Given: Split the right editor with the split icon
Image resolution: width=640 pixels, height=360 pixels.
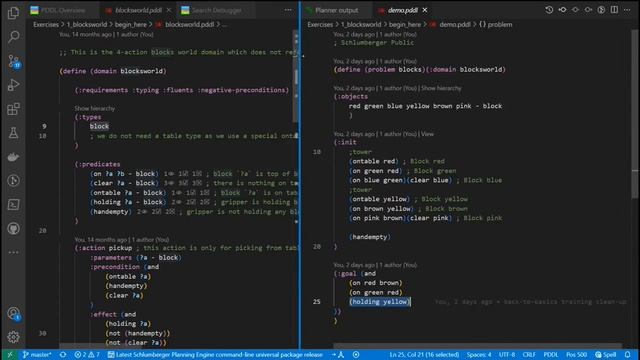Looking at the screenshot, I should coord(614,10).
